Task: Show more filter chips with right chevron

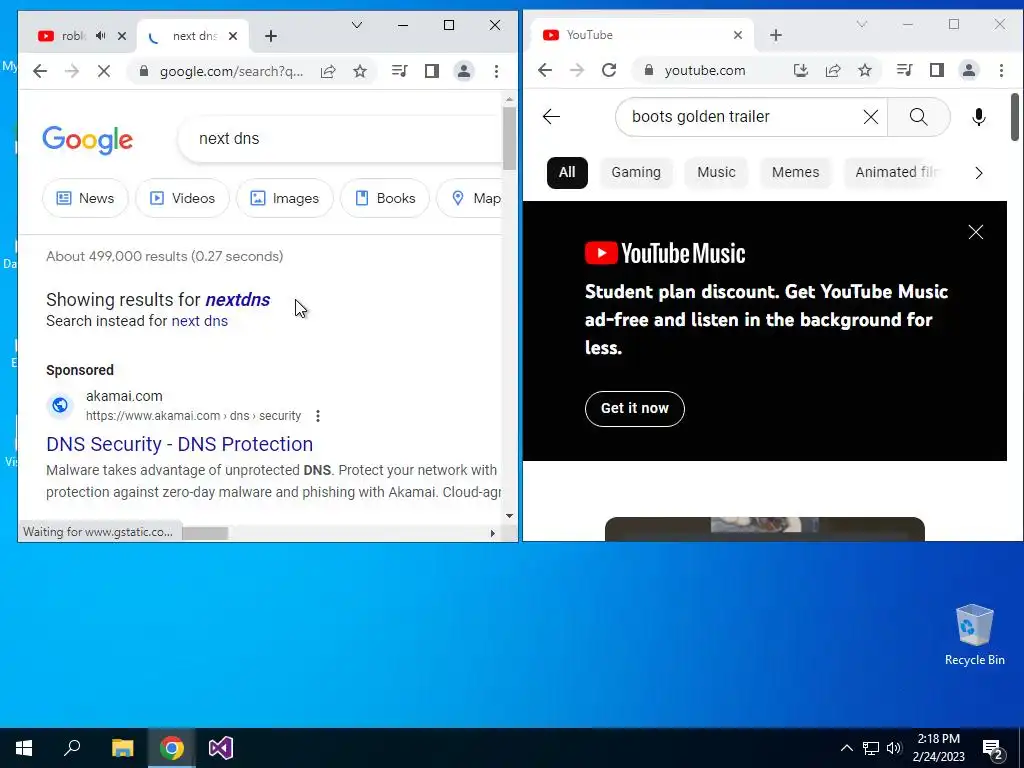Action: coord(978,173)
